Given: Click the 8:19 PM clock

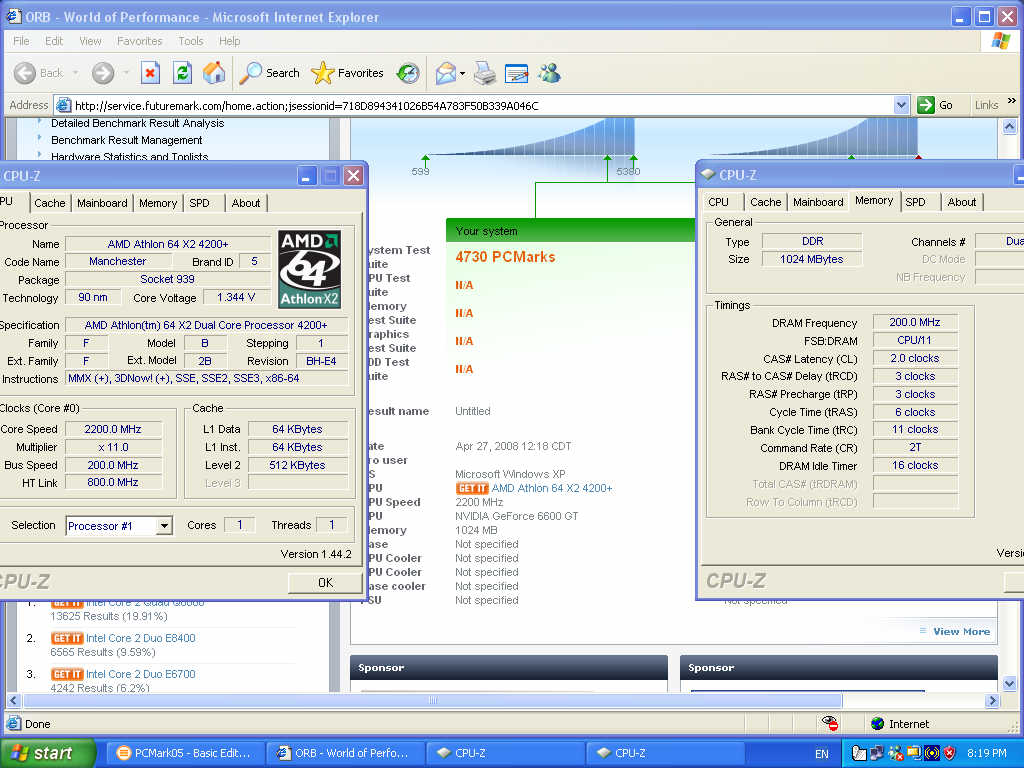Looking at the screenshot, I should (987, 753).
